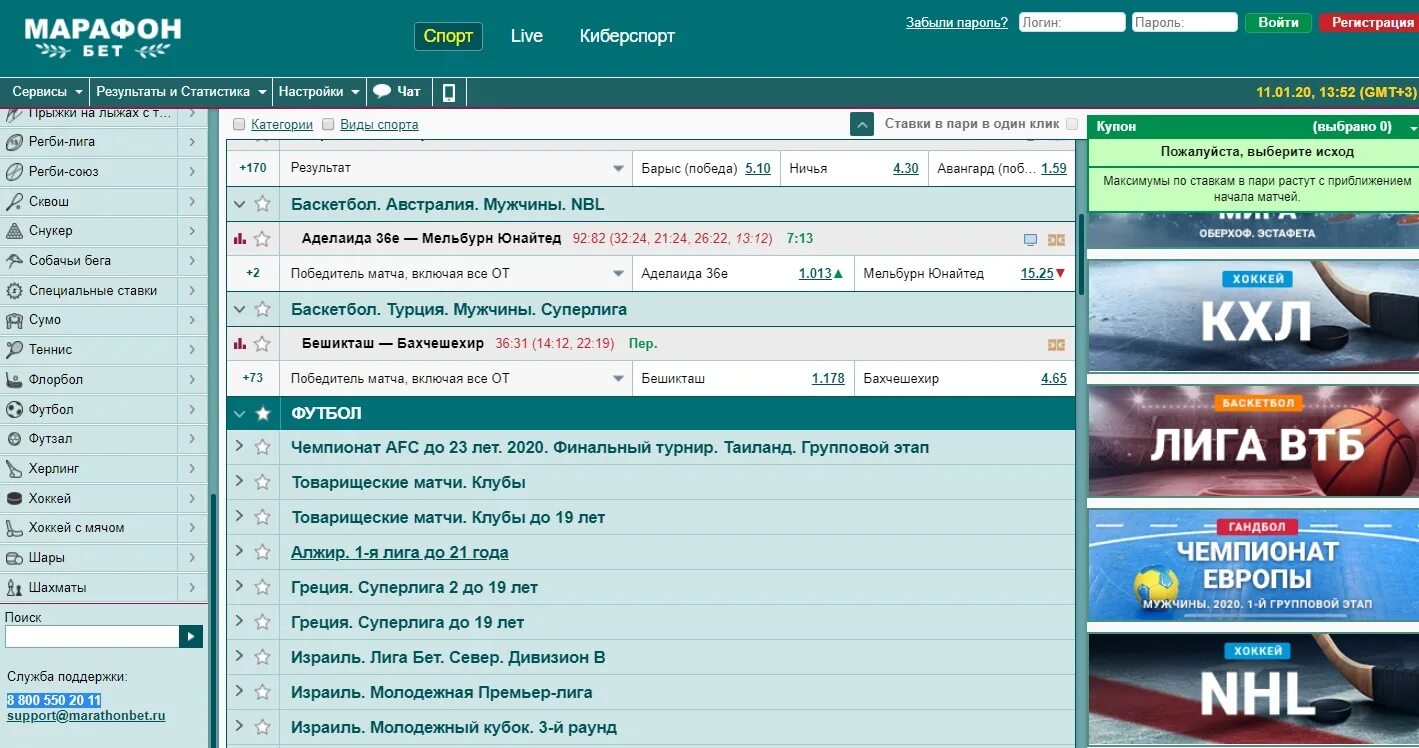Favorite Товарищеские матчи. Клубы star
1419x748 pixels.
tap(262, 482)
